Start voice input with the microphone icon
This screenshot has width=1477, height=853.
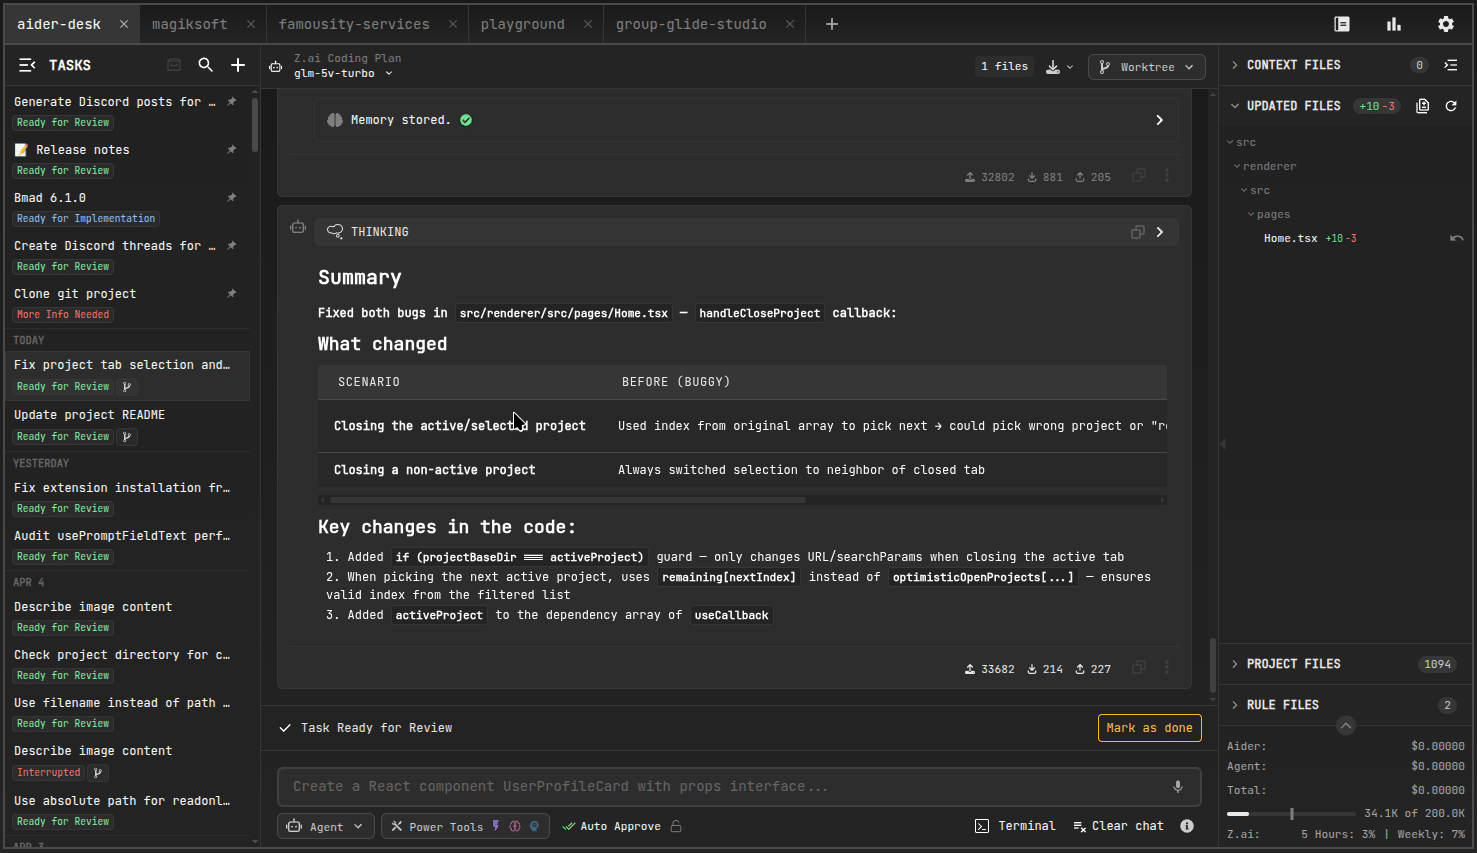click(x=1178, y=787)
